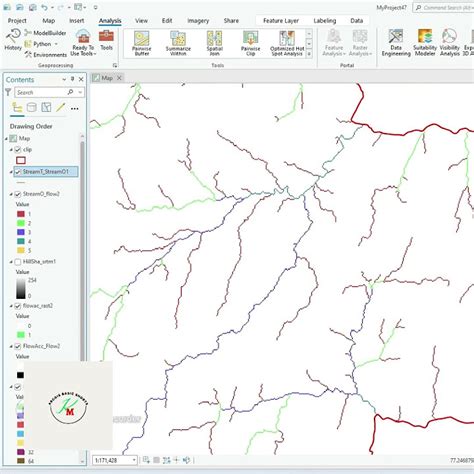Screen dimensions: 474x474
Task: Uncheck the clip layer visibility
Action: (x=18, y=149)
